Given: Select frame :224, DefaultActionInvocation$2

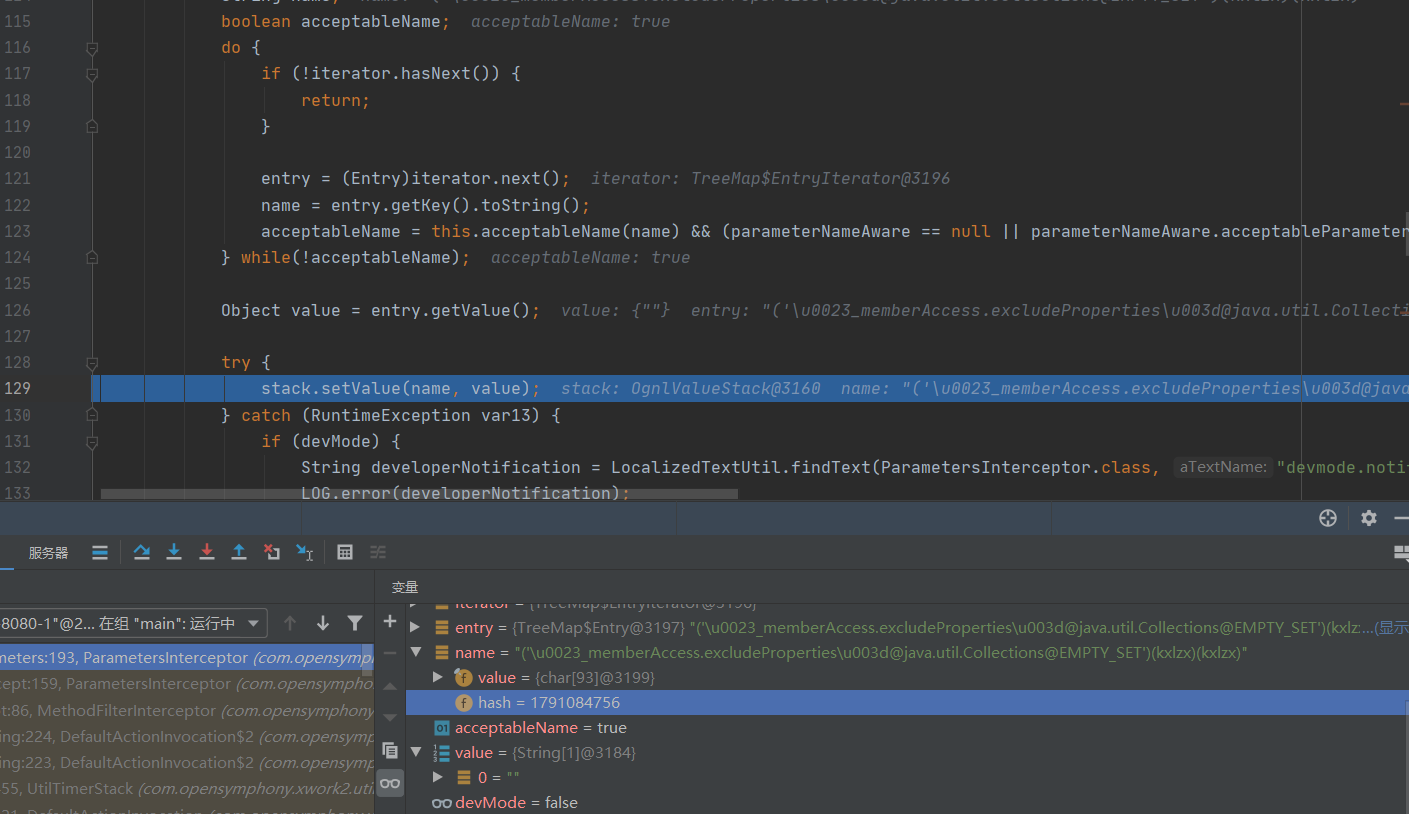Looking at the screenshot, I should (x=187, y=736).
